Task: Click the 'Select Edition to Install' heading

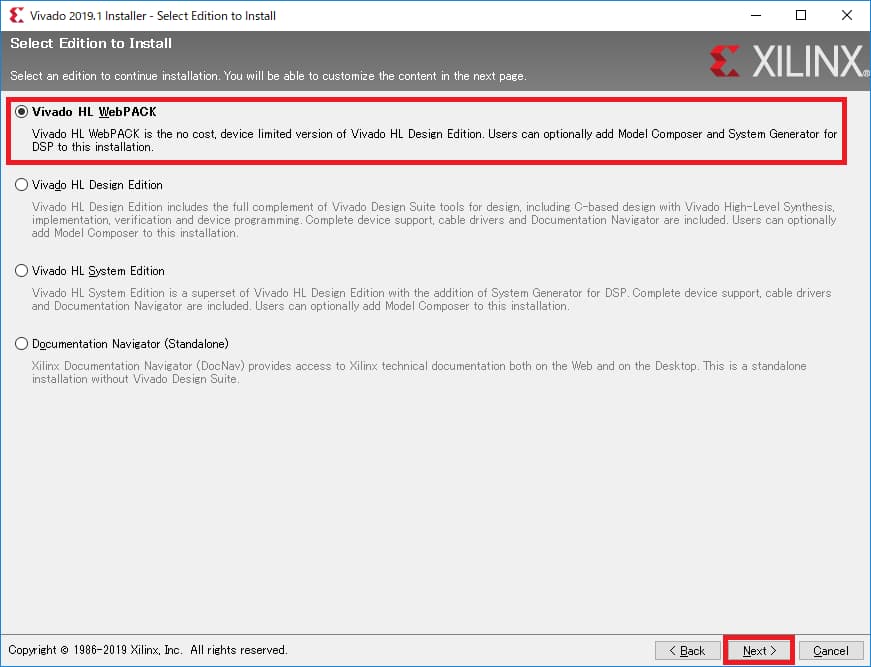Action: pos(91,43)
